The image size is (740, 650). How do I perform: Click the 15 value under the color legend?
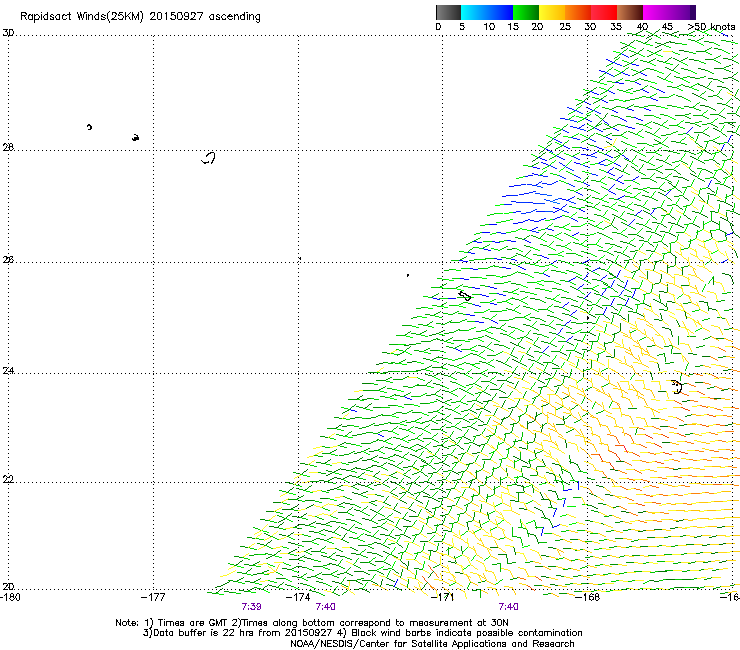513,27
